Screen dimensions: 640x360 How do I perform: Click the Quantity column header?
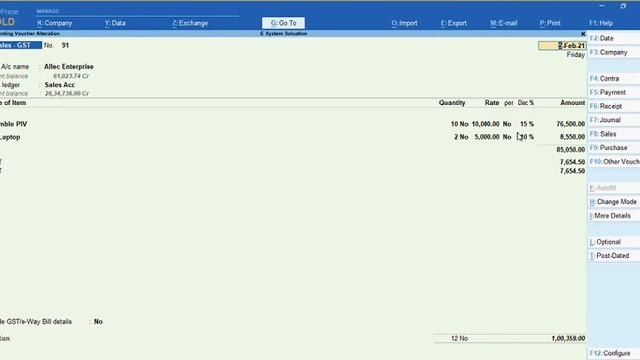[452, 103]
